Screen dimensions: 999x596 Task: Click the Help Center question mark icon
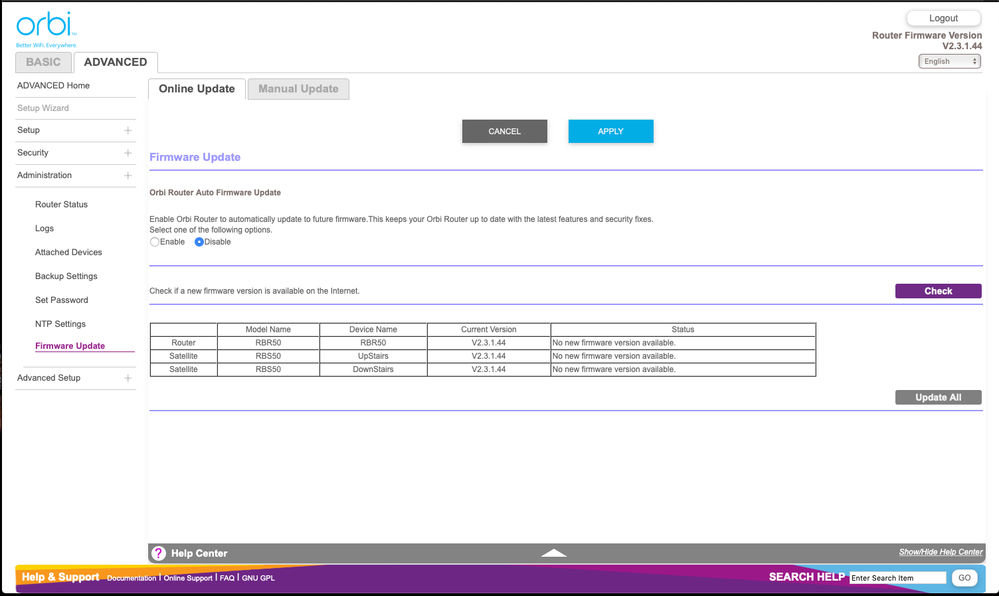159,553
